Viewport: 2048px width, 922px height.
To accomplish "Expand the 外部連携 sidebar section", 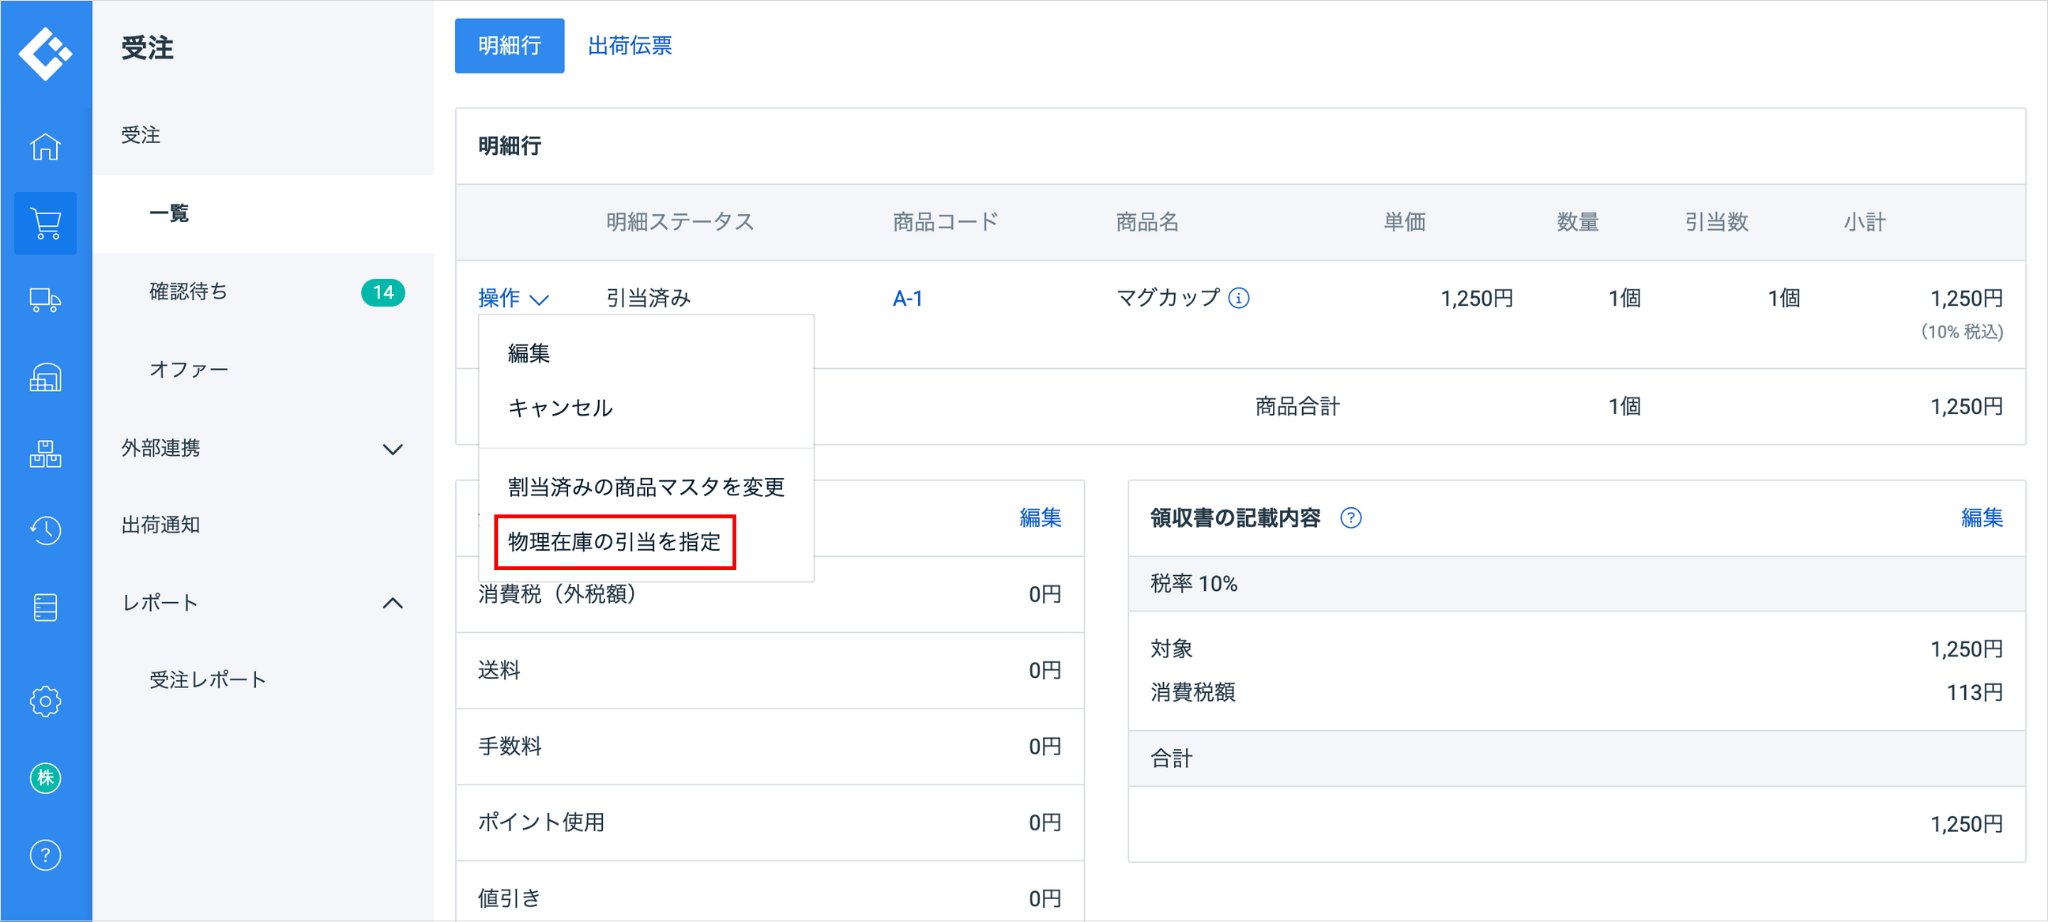I will pyautogui.click(x=392, y=449).
